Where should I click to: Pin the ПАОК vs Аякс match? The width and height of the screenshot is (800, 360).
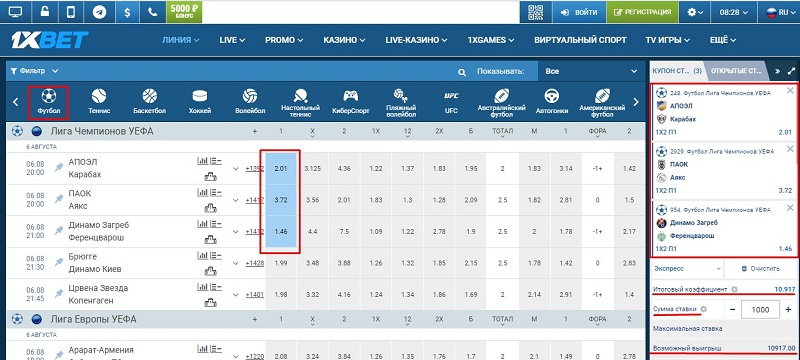[59, 199]
